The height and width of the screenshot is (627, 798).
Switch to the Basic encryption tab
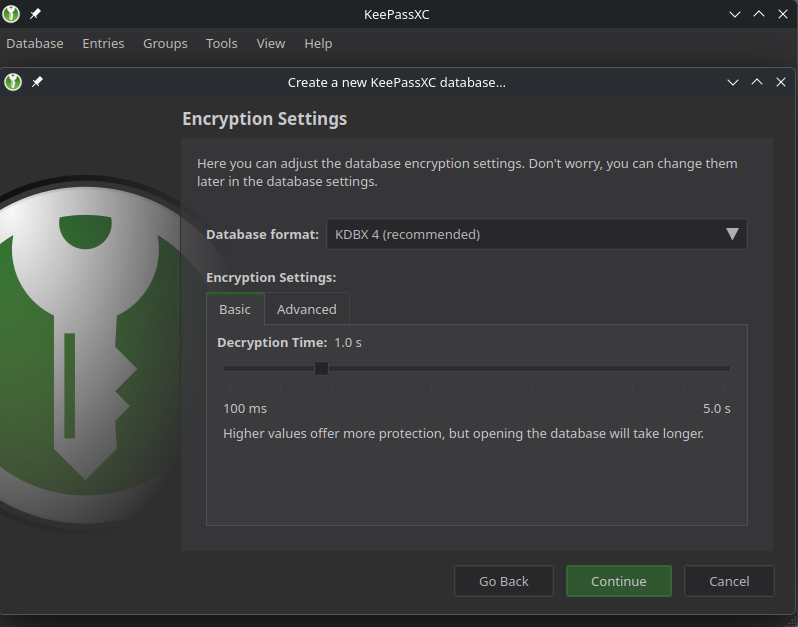click(235, 309)
